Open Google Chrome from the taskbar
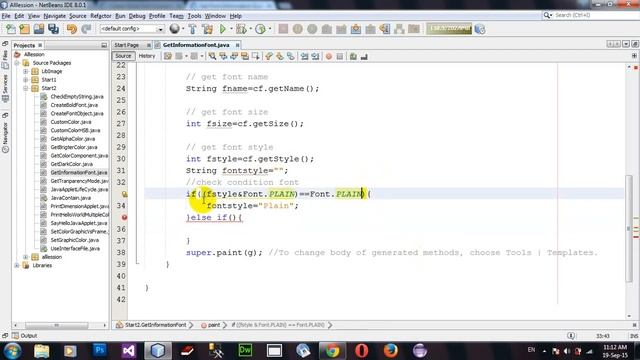This screenshot has width=640, height=360. (x=332, y=351)
